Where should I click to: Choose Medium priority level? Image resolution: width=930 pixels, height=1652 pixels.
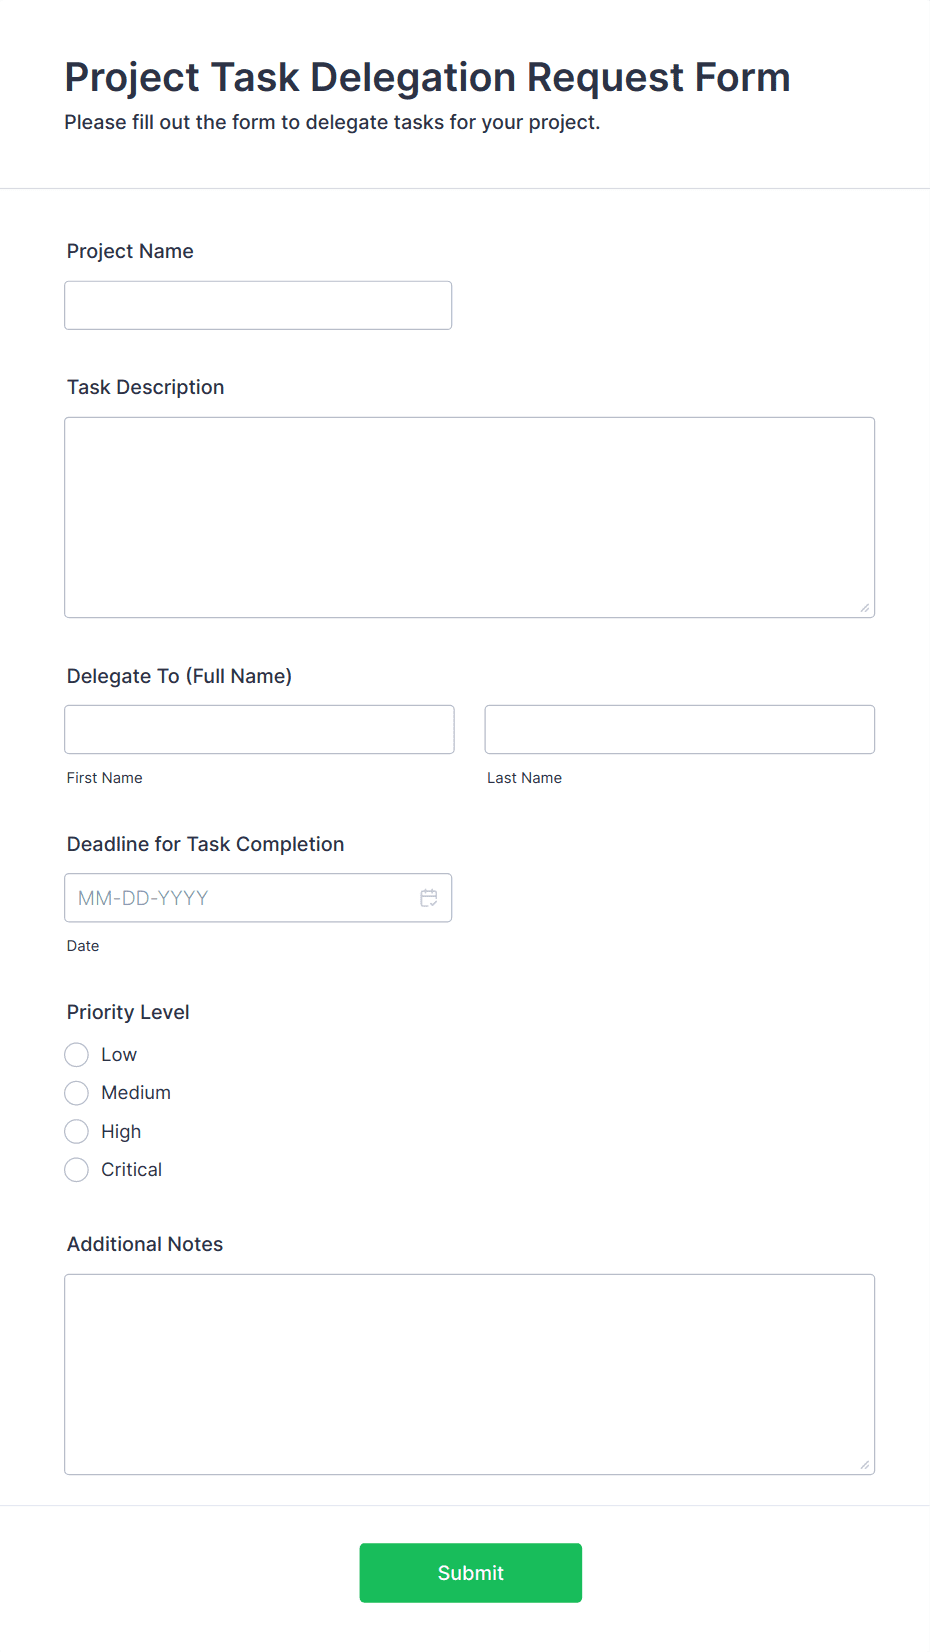(x=77, y=1093)
